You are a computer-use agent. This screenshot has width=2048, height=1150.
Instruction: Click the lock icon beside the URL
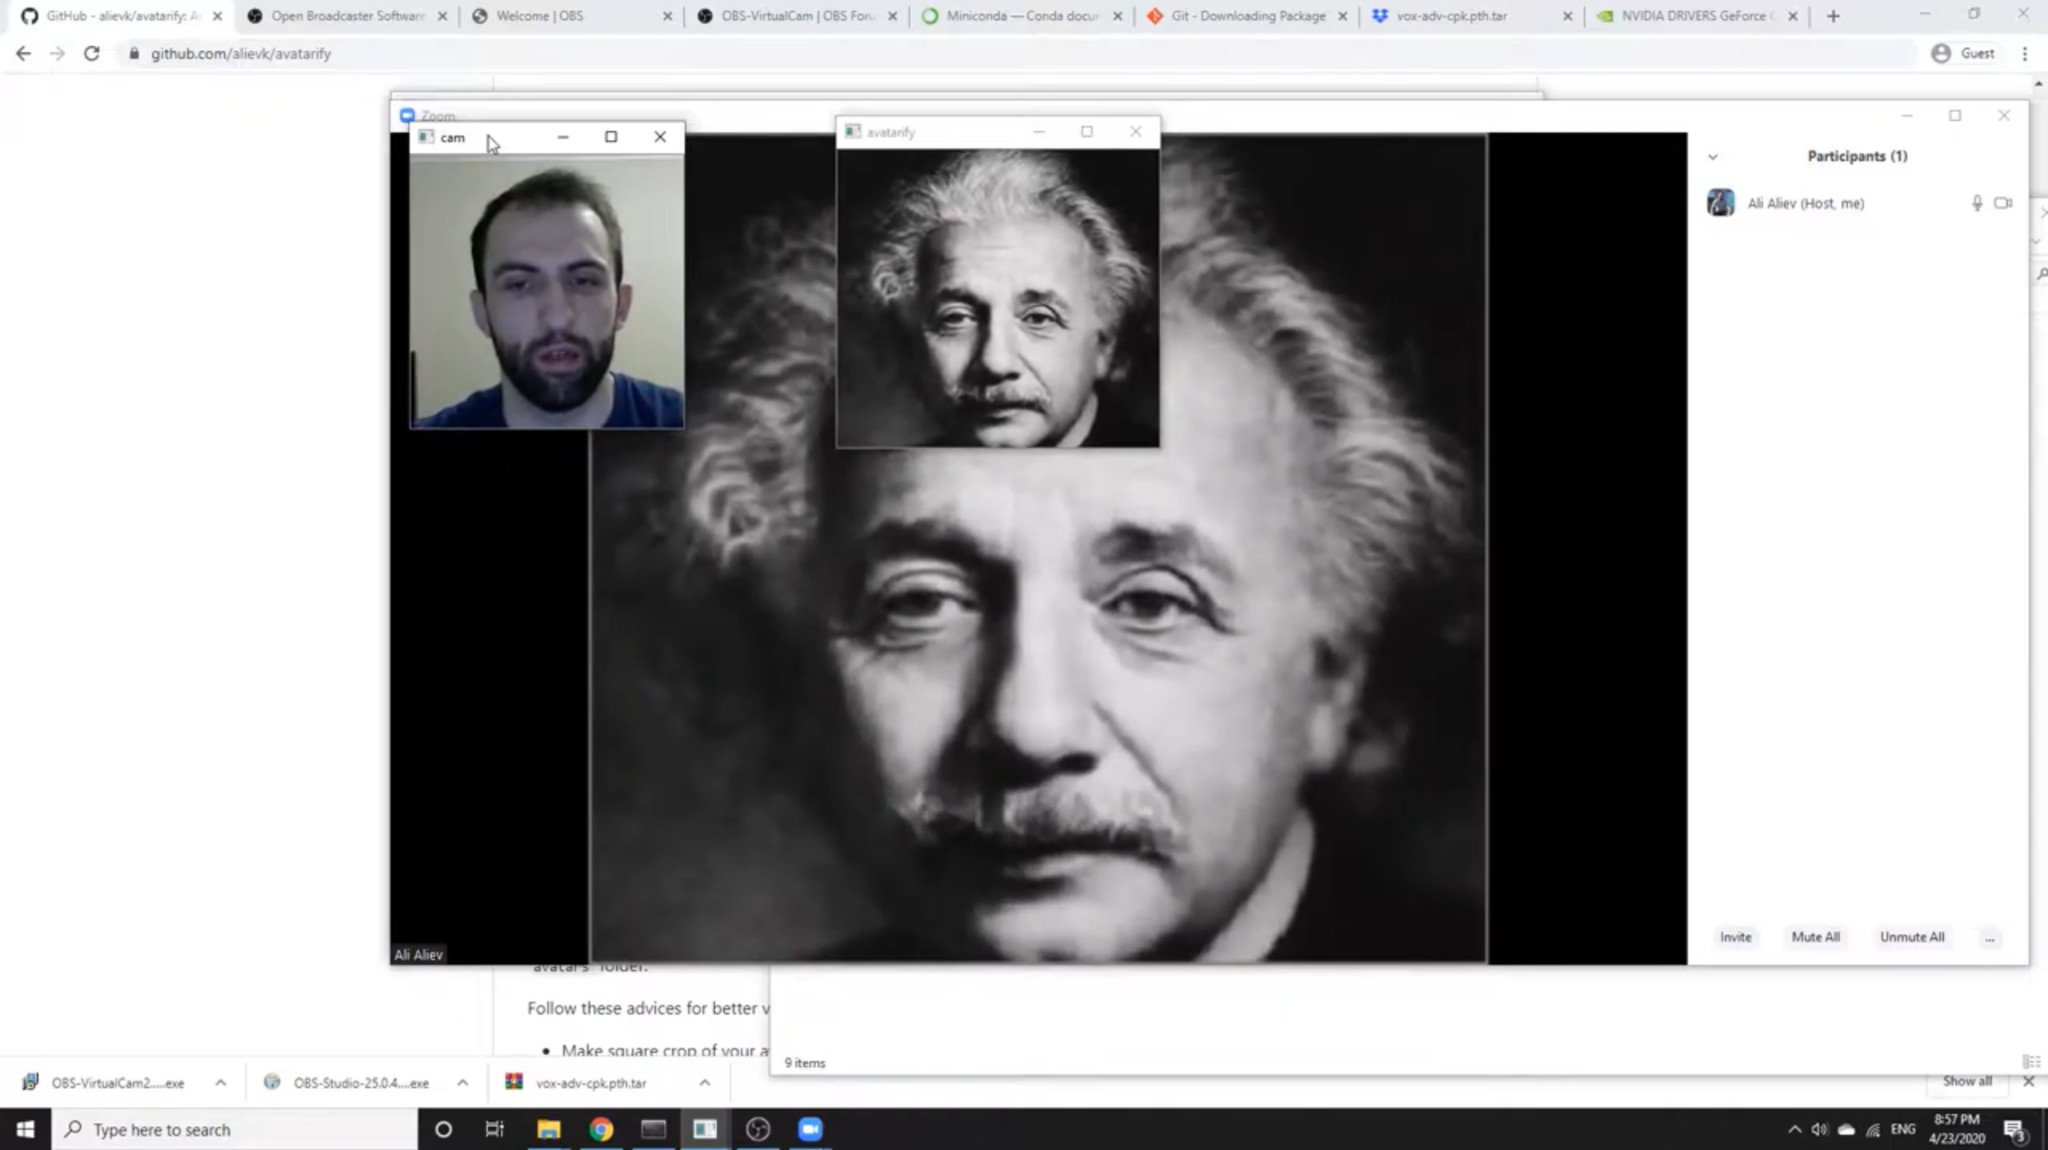coord(134,53)
